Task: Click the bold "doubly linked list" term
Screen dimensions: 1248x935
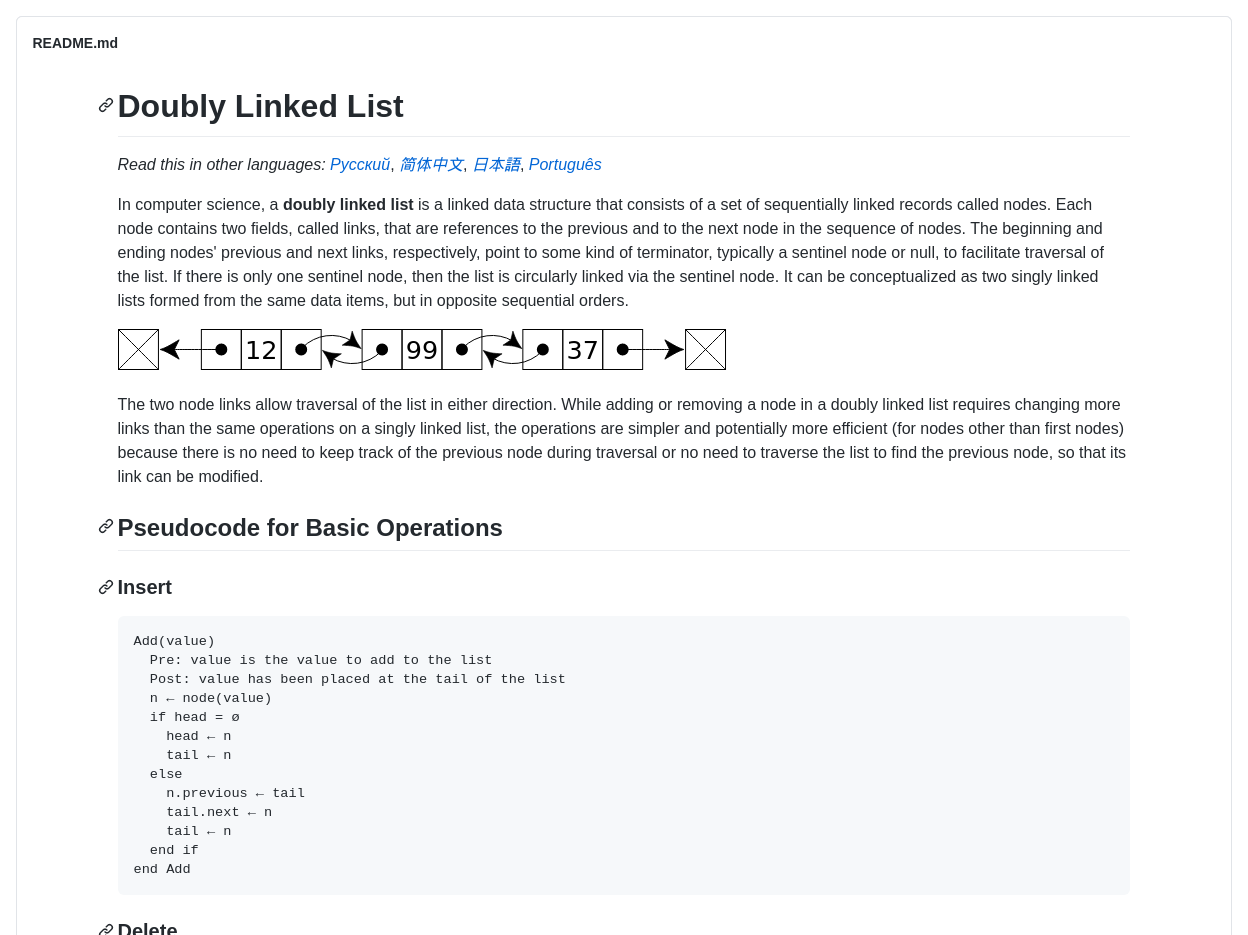Action: click(x=348, y=204)
